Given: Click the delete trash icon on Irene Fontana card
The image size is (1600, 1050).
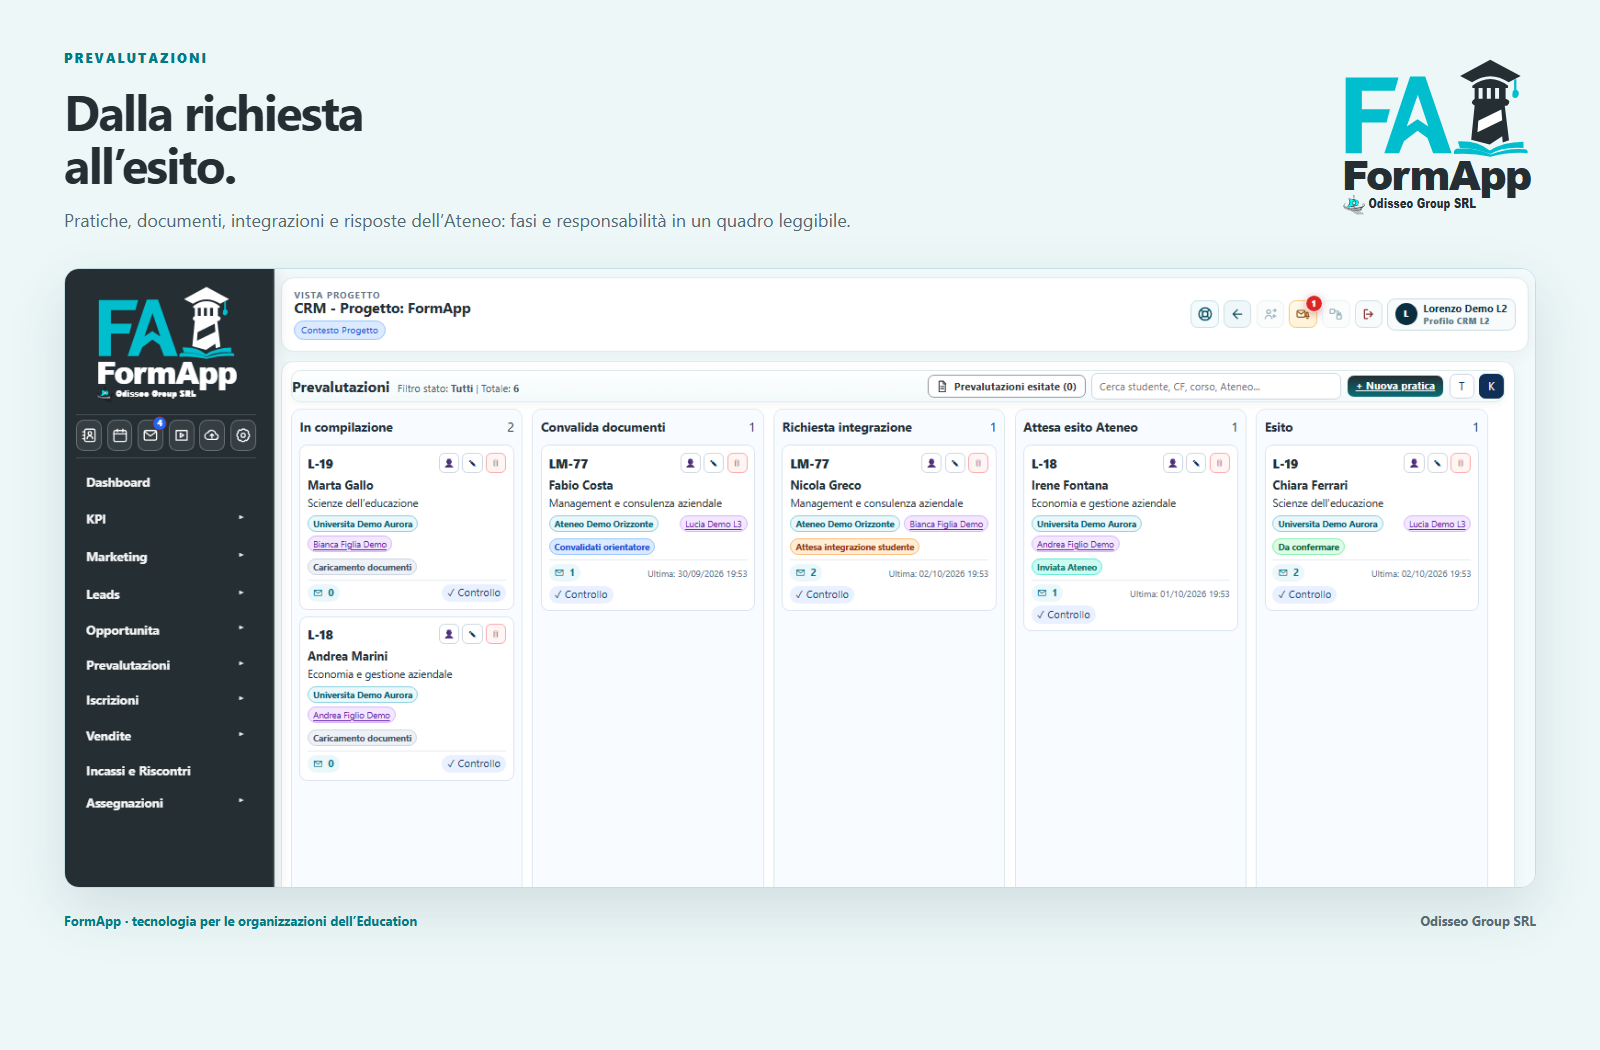Looking at the screenshot, I should pyautogui.click(x=1219, y=463).
